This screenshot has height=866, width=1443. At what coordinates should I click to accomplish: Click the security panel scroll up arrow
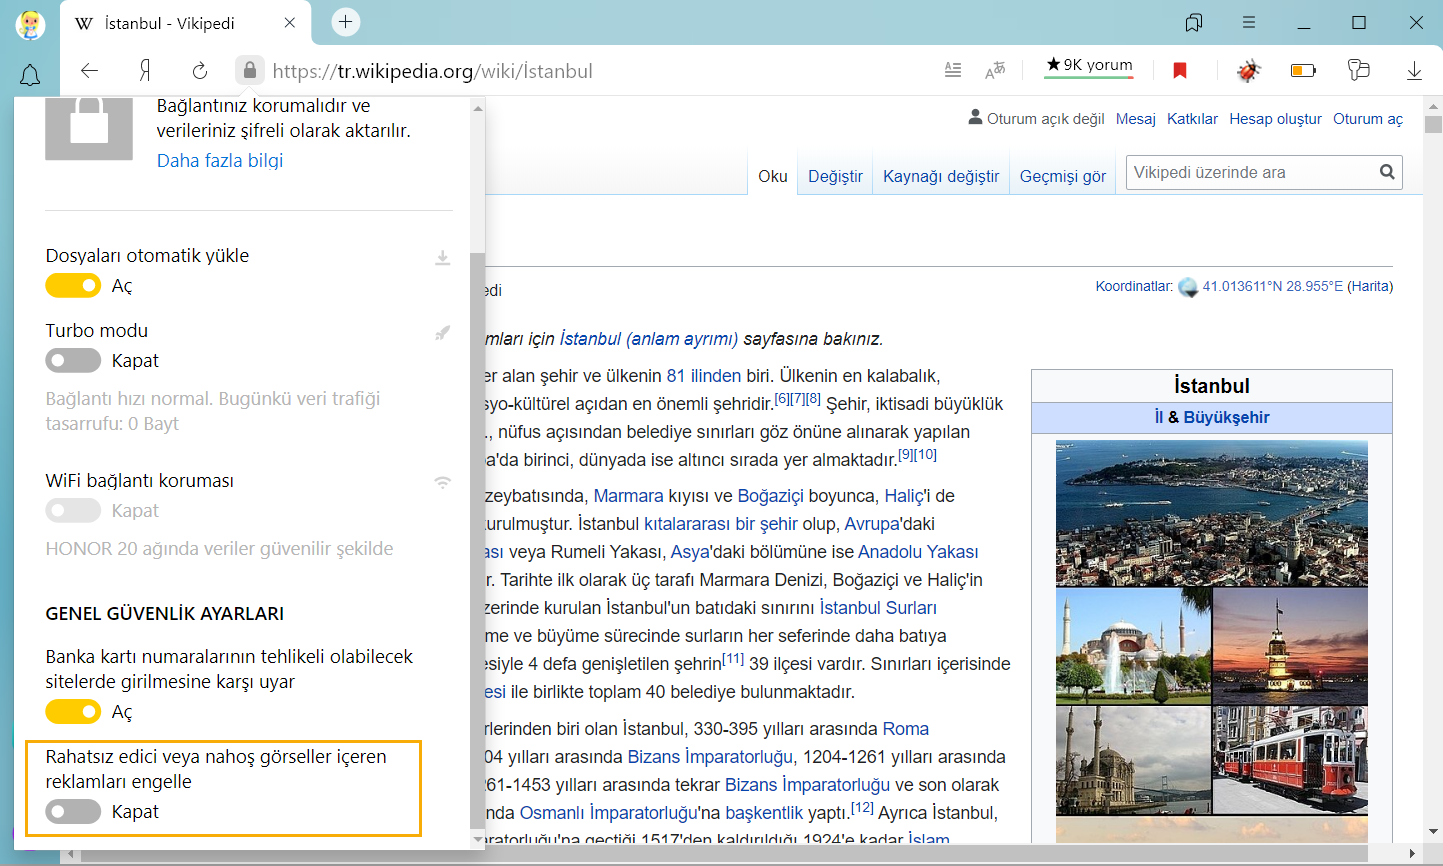(x=477, y=108)
